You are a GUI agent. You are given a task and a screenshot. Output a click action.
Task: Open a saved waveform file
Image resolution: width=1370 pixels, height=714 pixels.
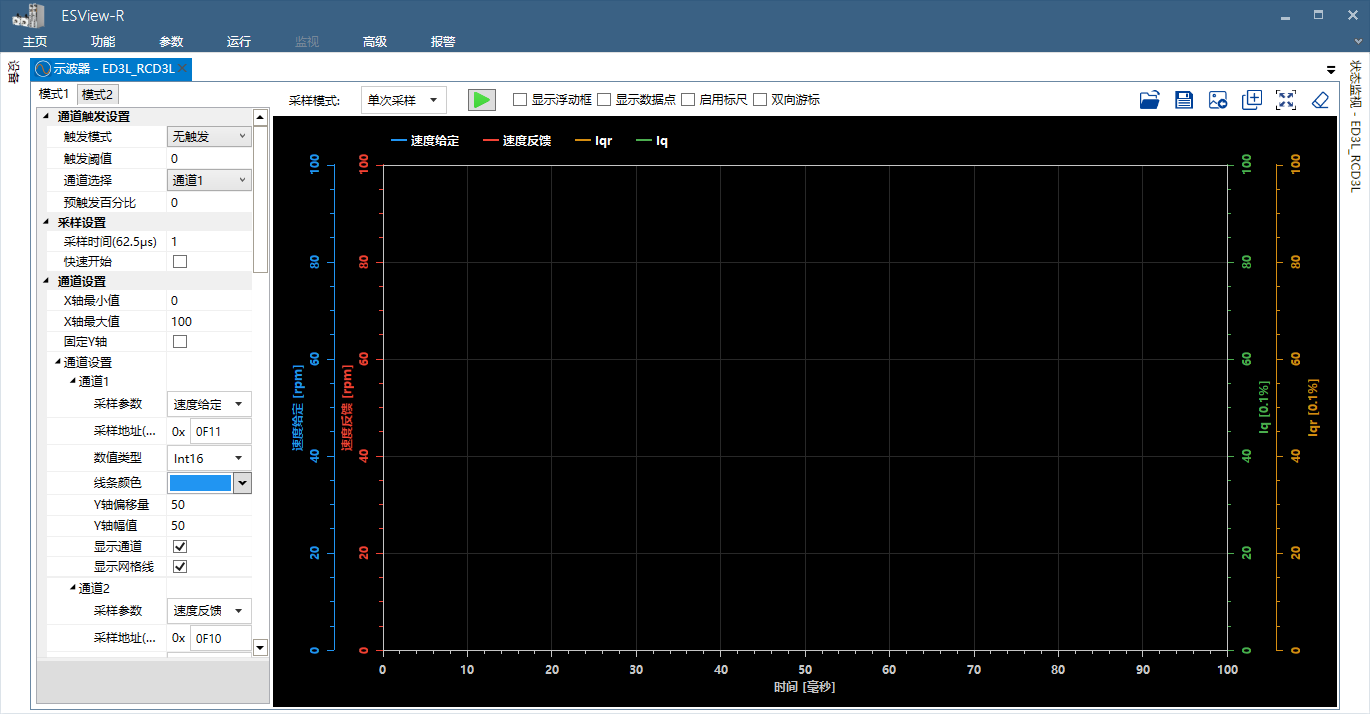point(1150,99)
